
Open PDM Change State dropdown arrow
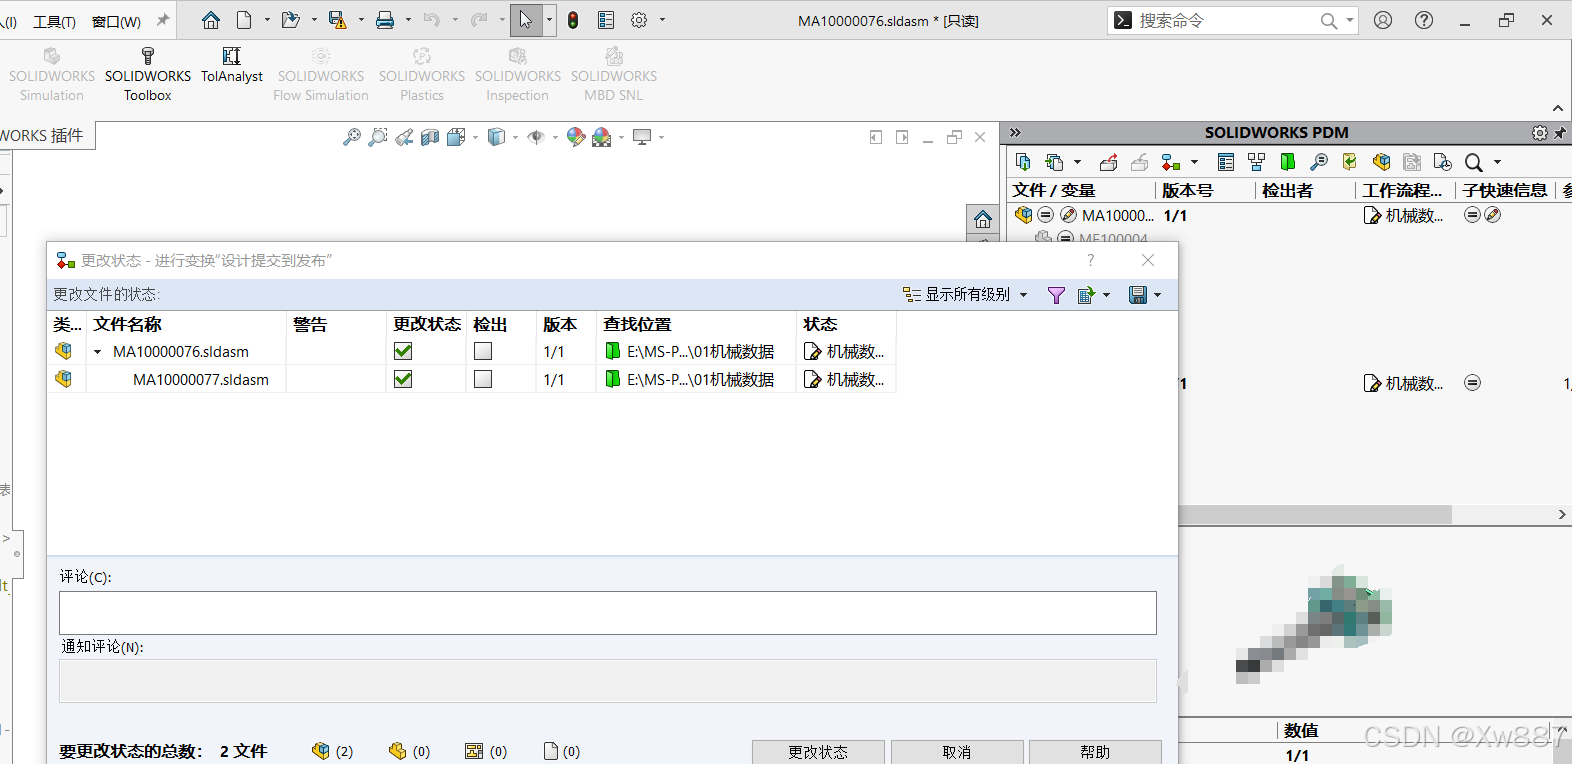(1194, 162)
